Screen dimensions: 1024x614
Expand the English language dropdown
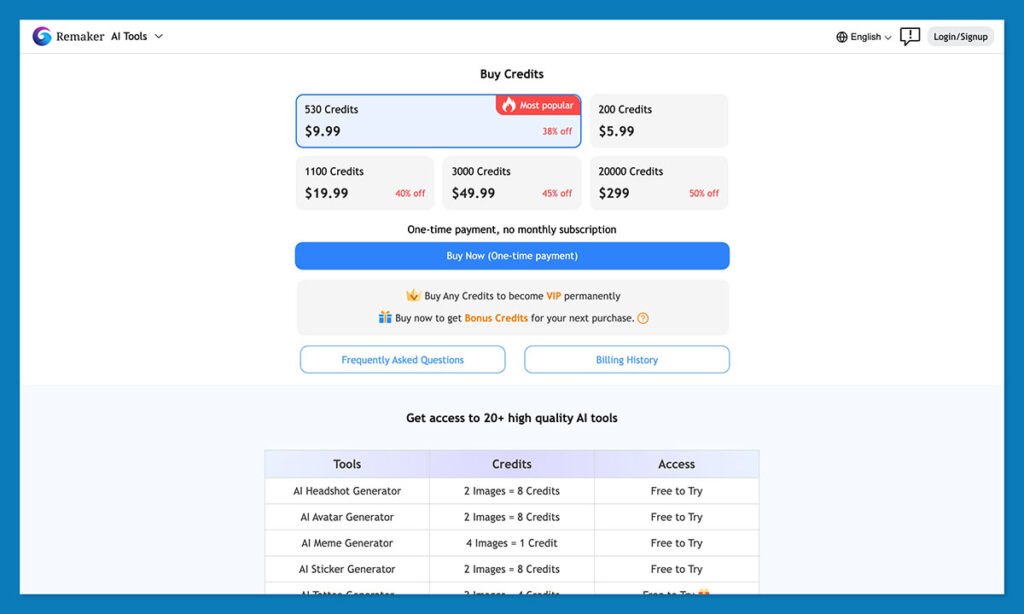pos(862,36)
